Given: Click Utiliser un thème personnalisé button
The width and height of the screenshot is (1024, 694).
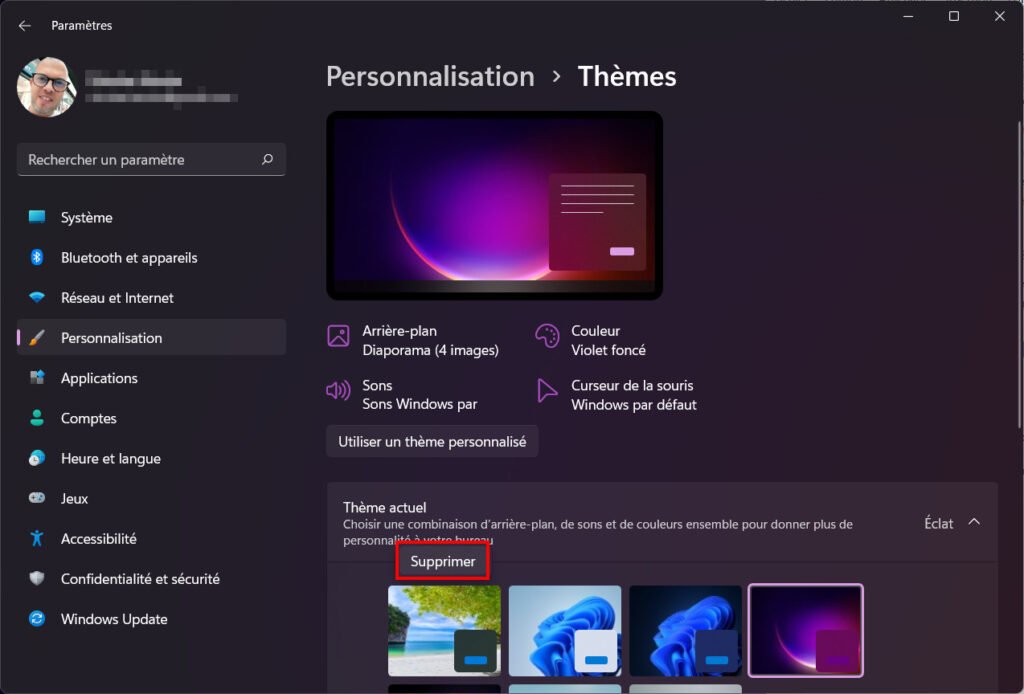Looking at the screenshot, I should point(432,441).
